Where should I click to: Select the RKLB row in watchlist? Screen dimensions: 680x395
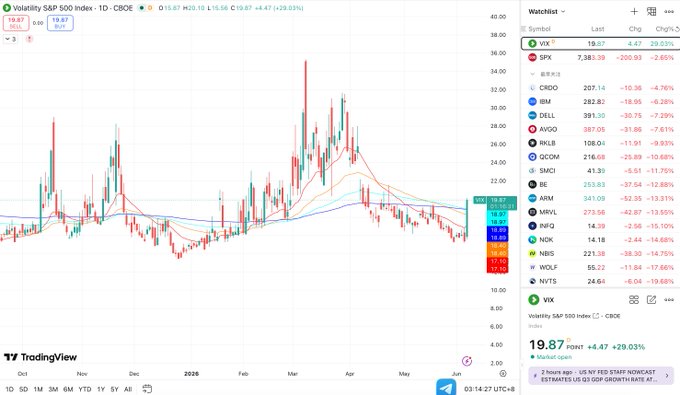[600, 143]
